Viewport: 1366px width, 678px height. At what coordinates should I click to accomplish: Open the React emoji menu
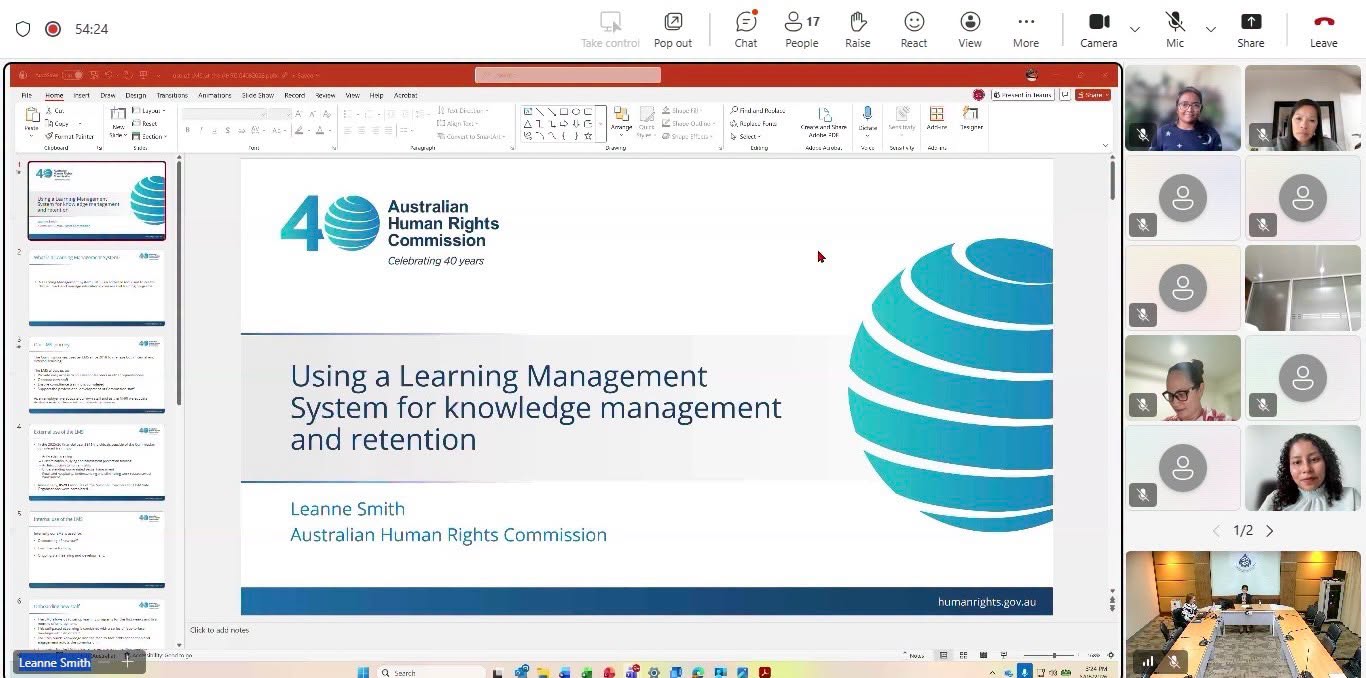tap(914, 29)
